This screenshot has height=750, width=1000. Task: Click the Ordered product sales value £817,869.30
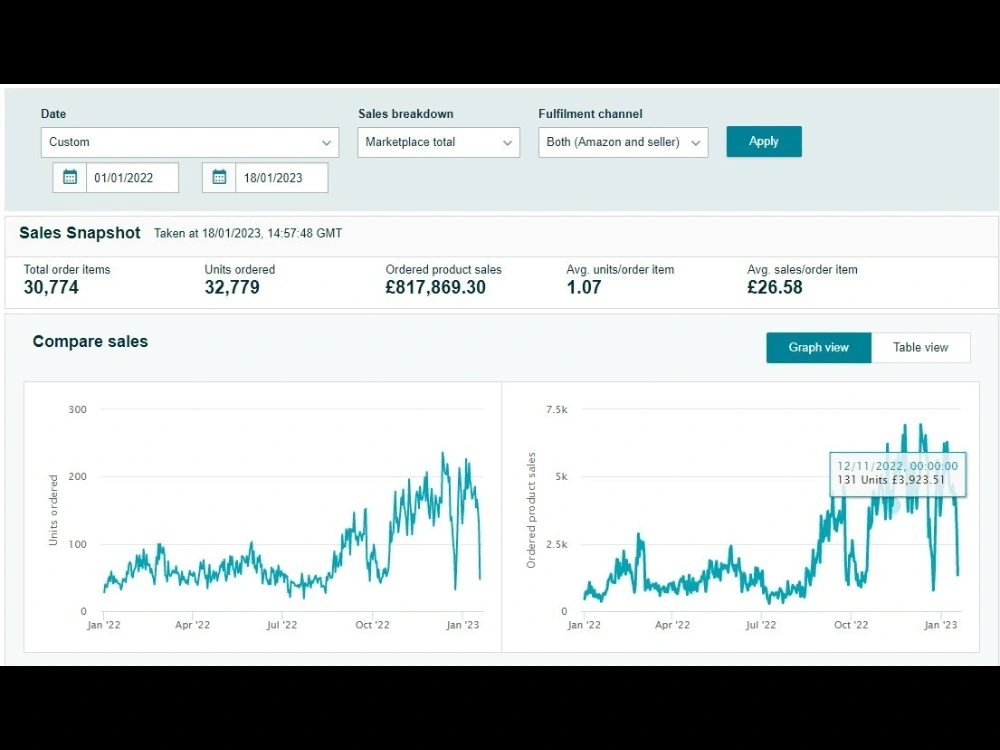436,288
